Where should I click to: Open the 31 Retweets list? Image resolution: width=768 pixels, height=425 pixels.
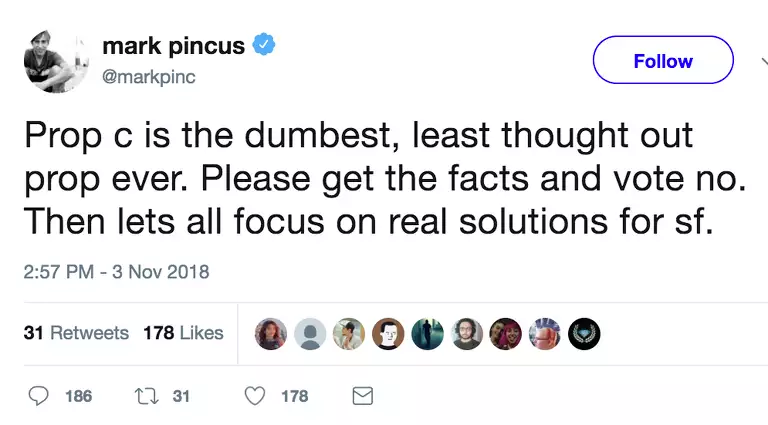tap(76, 333)
